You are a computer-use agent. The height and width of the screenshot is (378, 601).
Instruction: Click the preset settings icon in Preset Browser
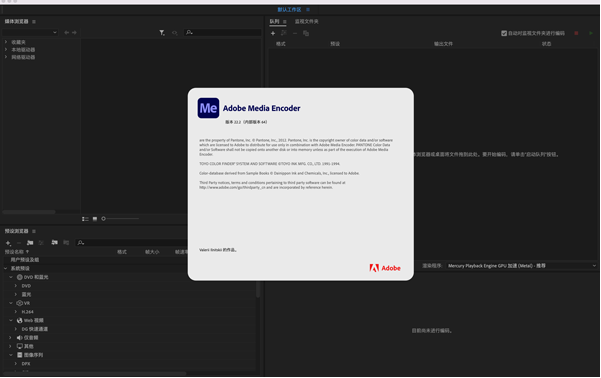coord(41,243)
